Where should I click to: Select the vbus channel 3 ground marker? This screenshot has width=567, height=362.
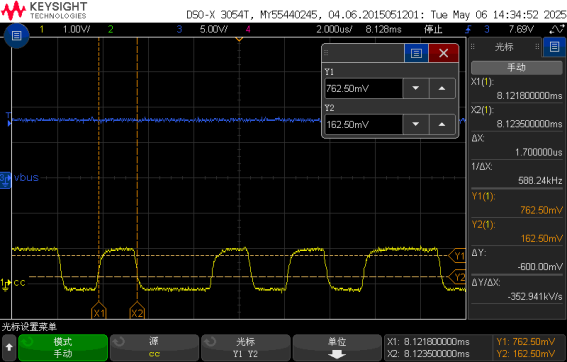coord(5,180)
